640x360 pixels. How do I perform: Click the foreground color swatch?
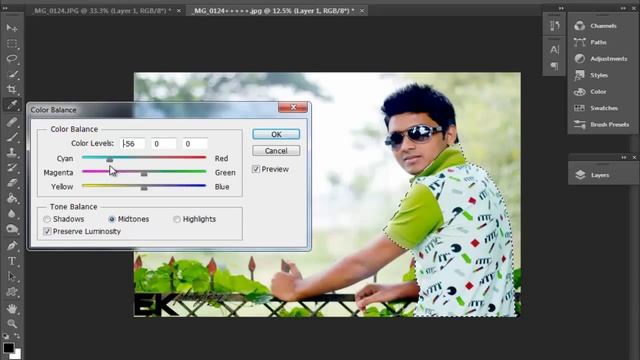click(9, 347)
